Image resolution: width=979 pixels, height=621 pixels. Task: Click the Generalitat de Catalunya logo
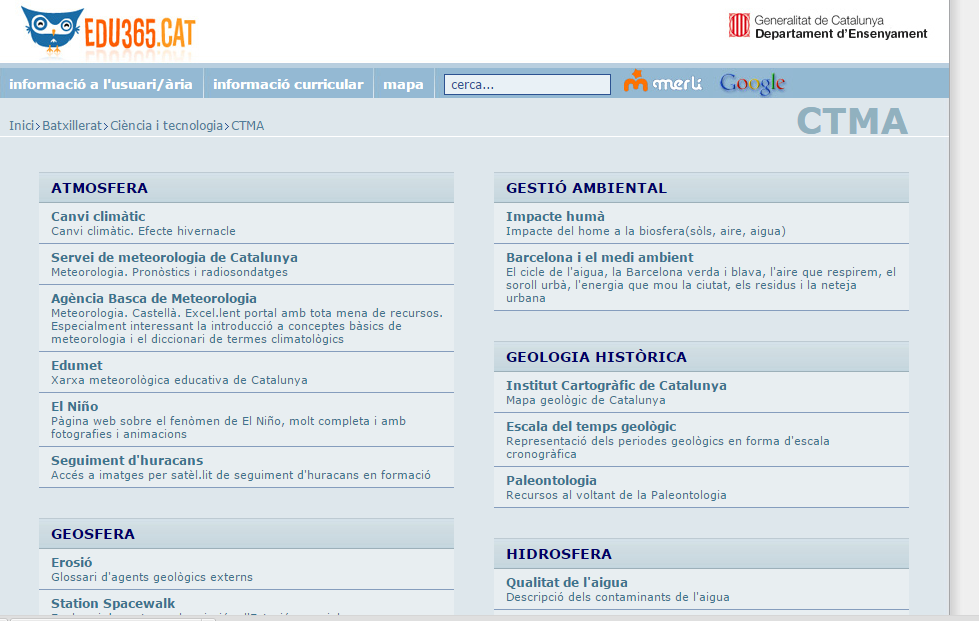click(828, 26)
